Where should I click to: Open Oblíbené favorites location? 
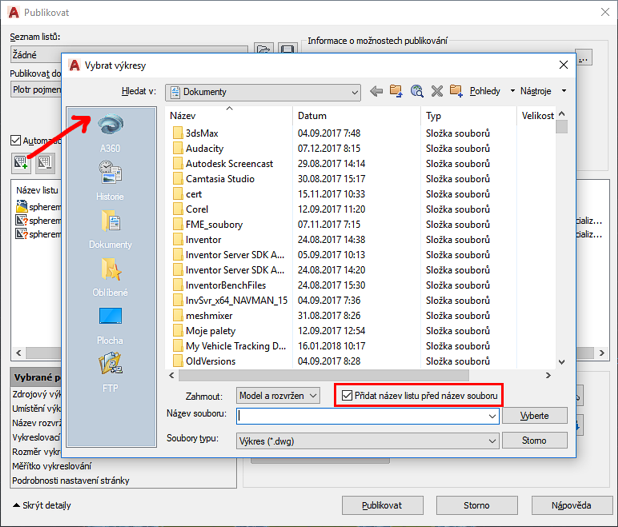(110, 273)
